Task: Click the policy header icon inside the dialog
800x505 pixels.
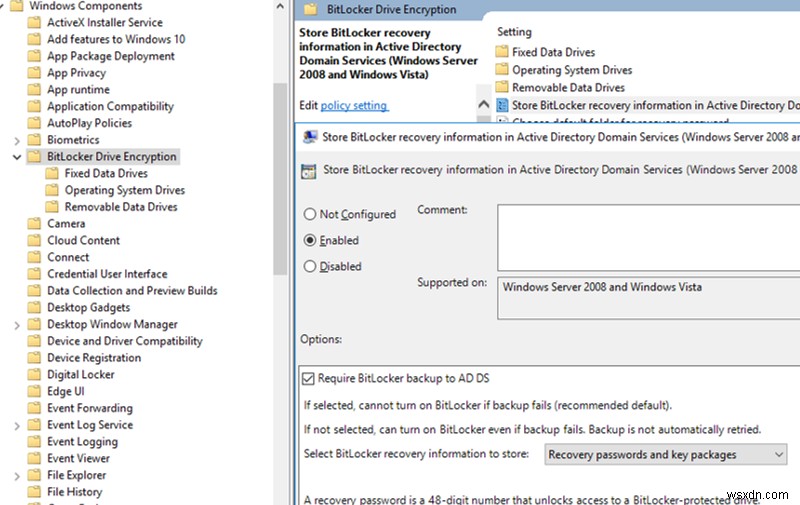Action: point(309,171)
